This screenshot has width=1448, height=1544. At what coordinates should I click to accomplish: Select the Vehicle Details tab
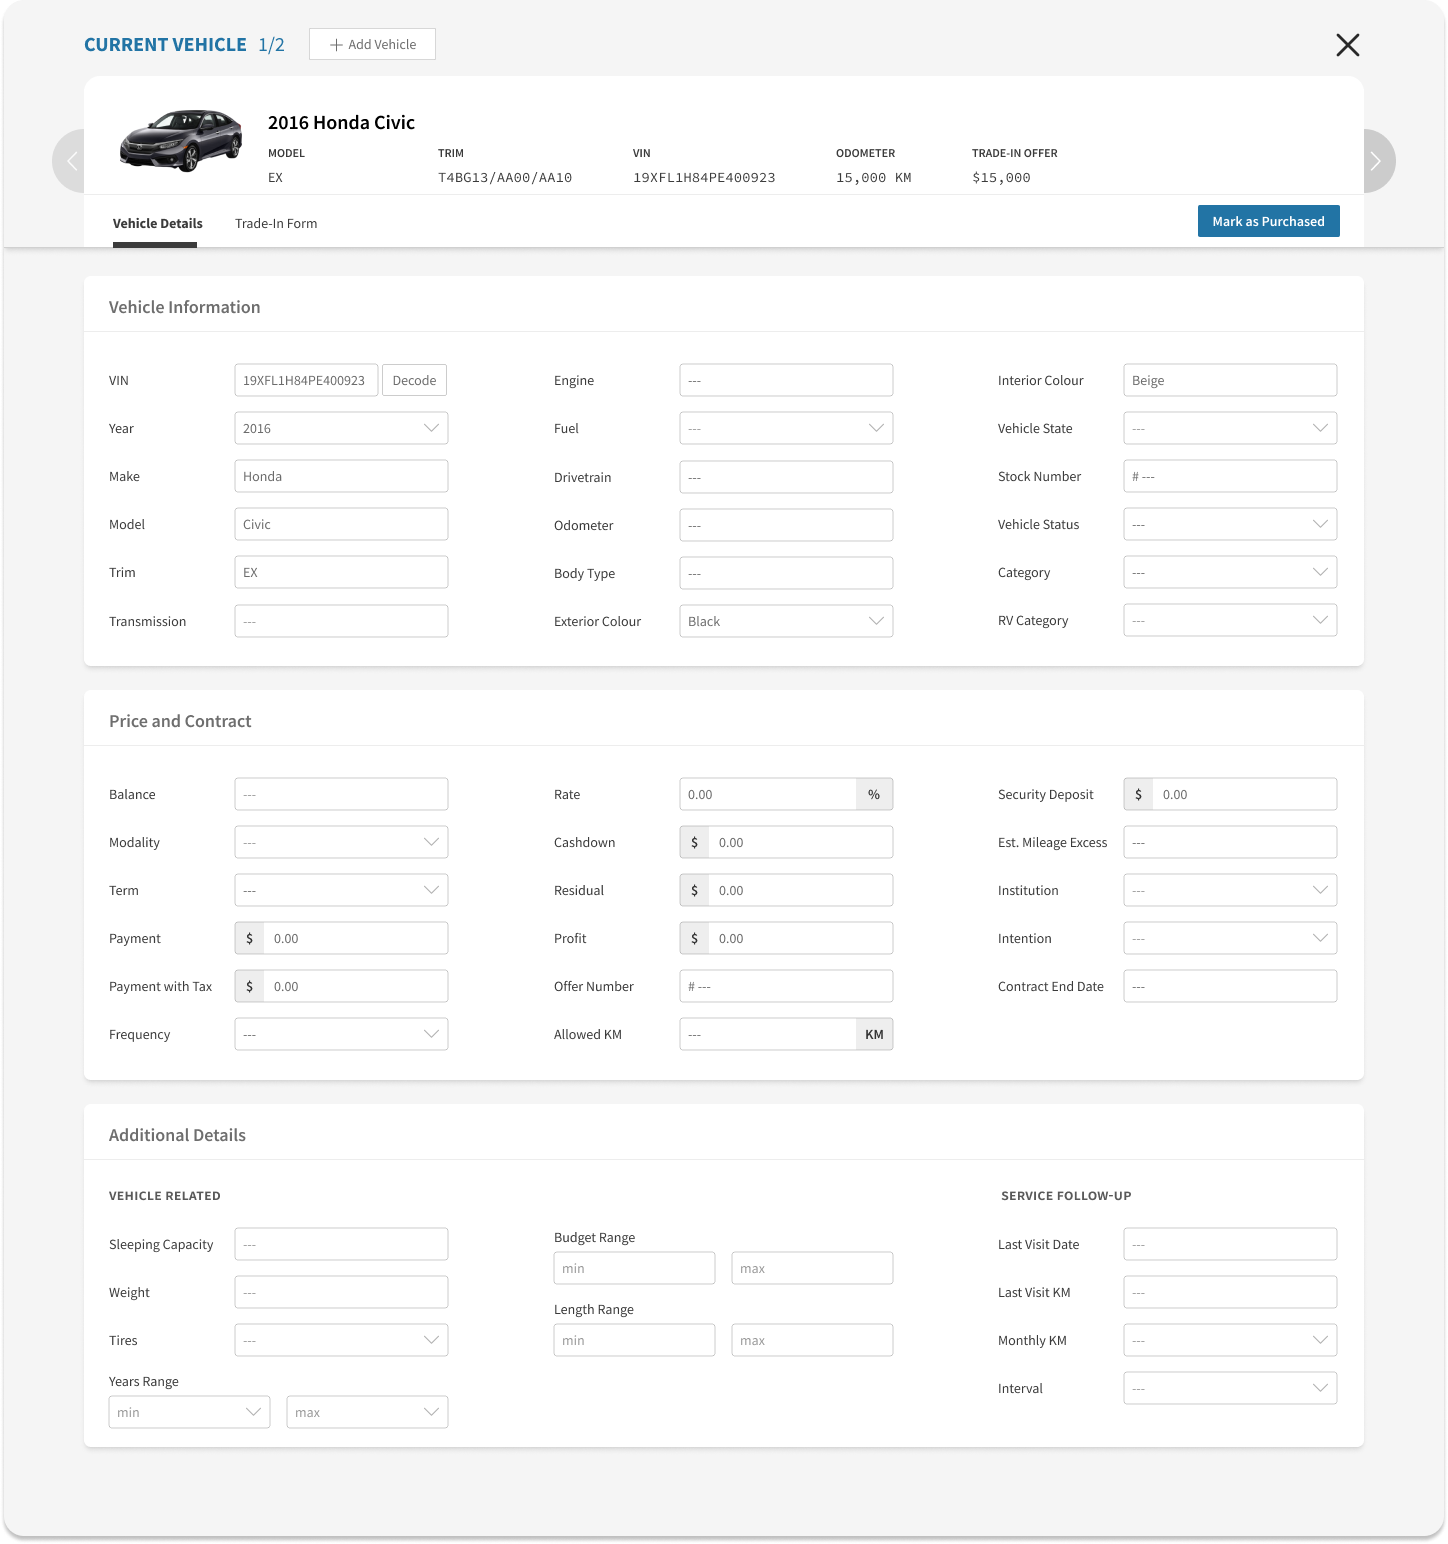(x=157, y=223)
